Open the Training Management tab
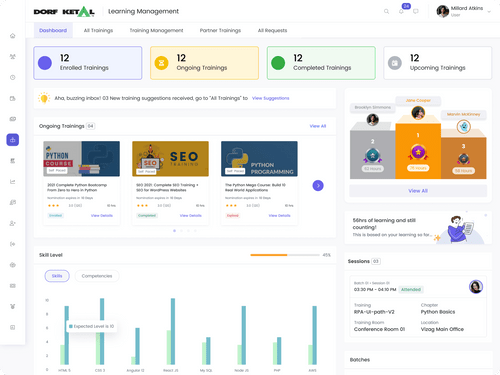The height and width of the screenshot is (375, 500). (x=156, y=30)
